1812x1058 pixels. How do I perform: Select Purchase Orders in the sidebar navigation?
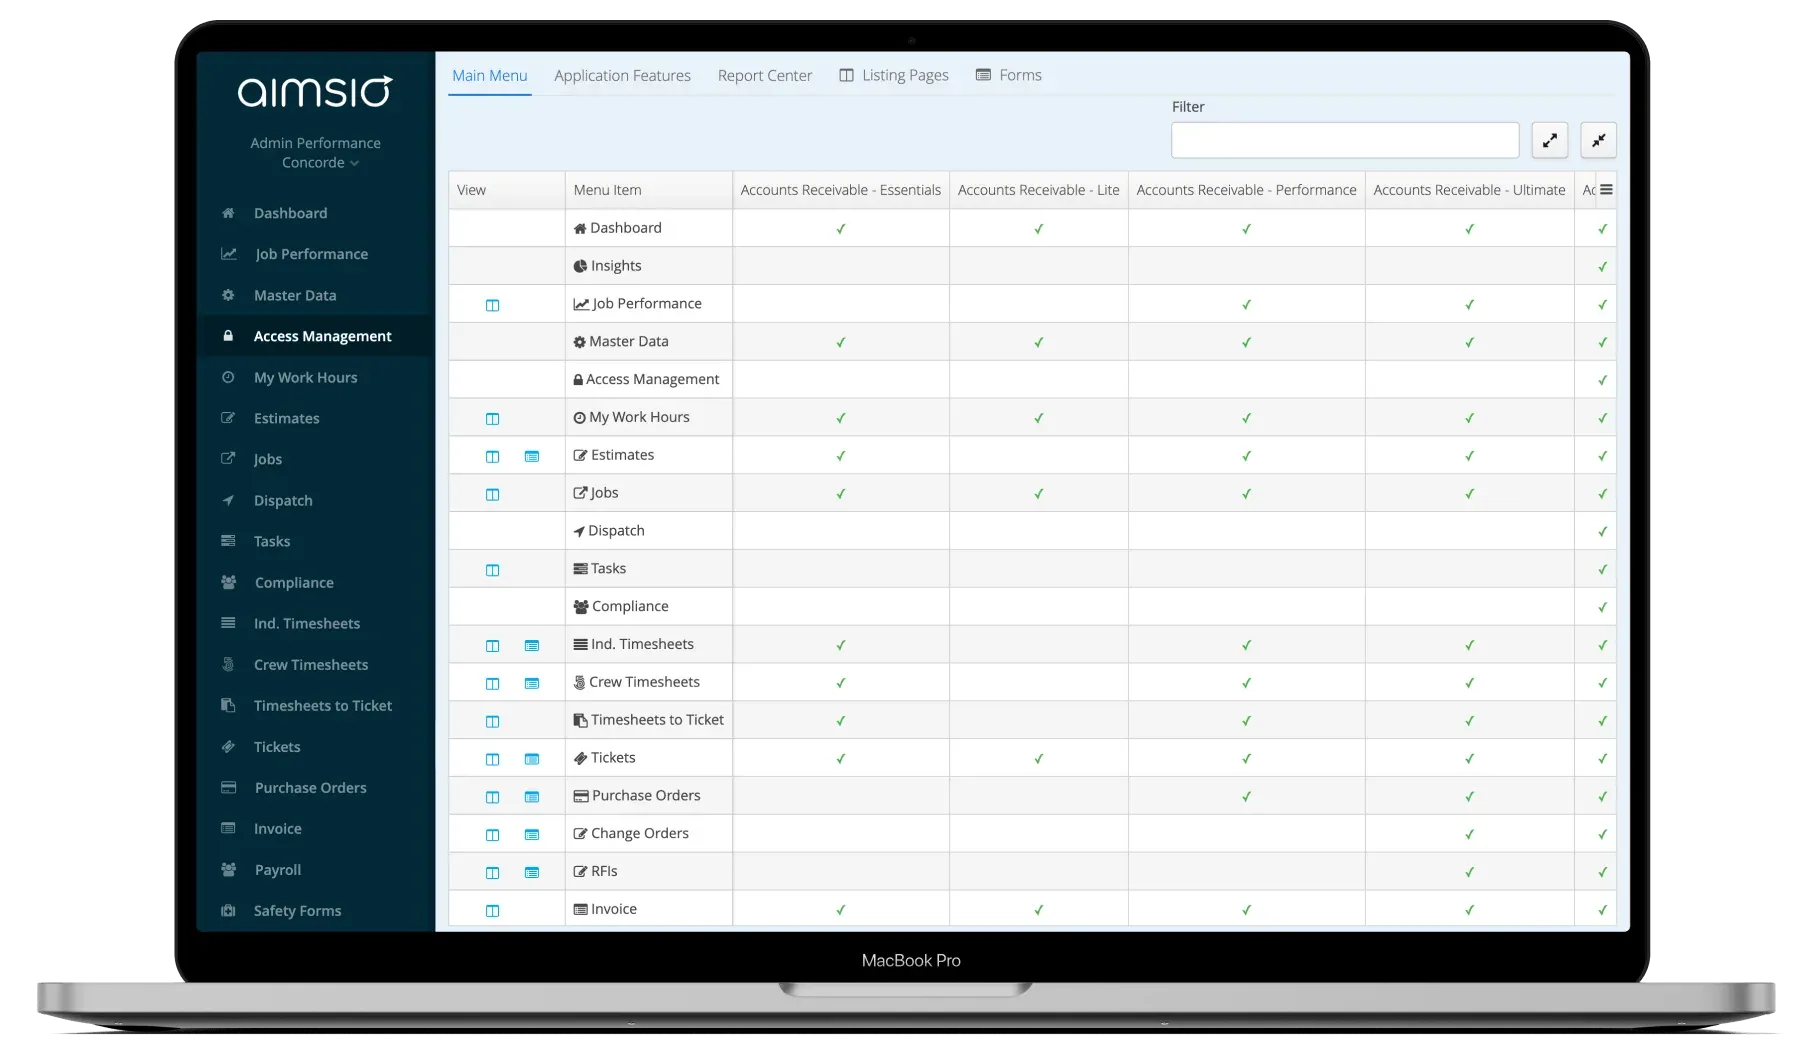tap(309, 787)
